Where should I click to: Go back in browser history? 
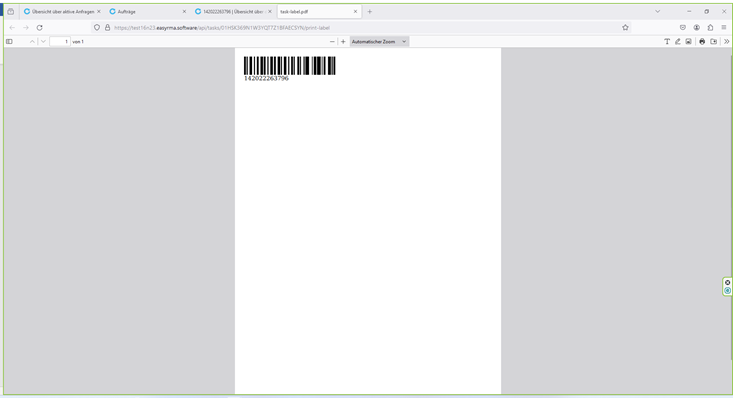pos(13,28)
